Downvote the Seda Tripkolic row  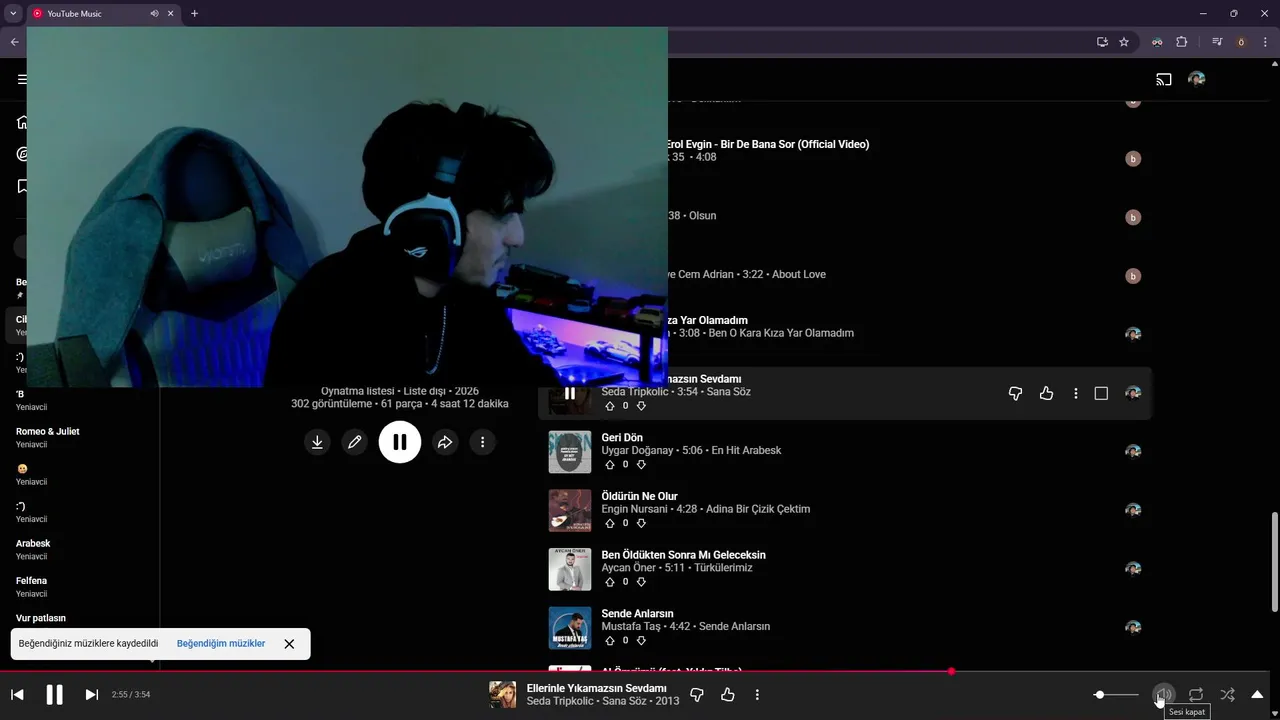coord(641,406)
